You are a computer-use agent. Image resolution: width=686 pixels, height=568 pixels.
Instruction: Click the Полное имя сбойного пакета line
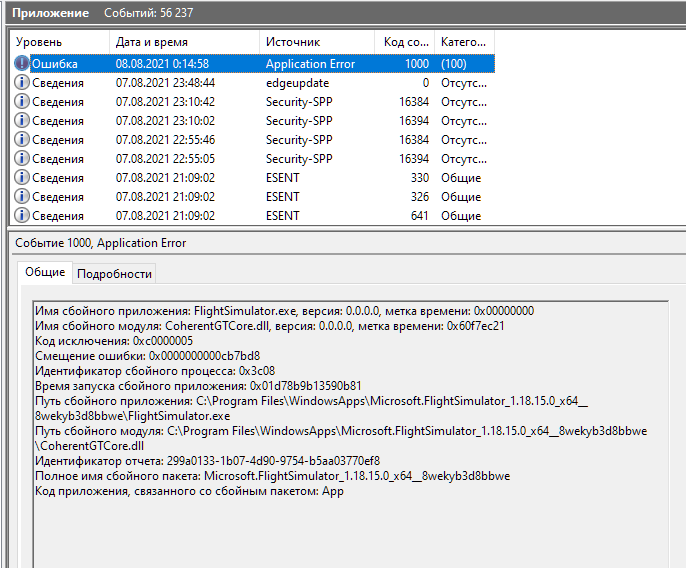coord(273,476)
